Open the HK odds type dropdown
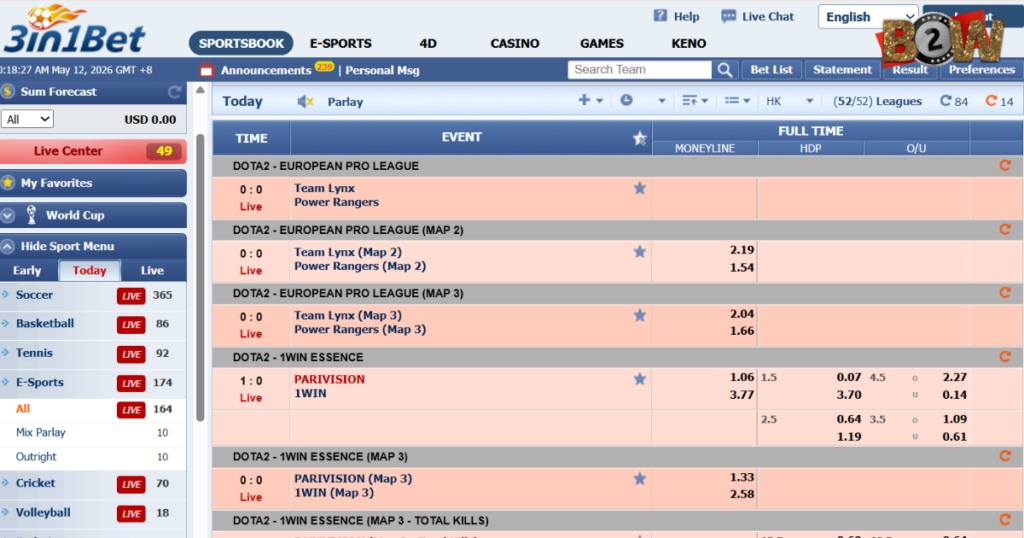 (790, 101)
